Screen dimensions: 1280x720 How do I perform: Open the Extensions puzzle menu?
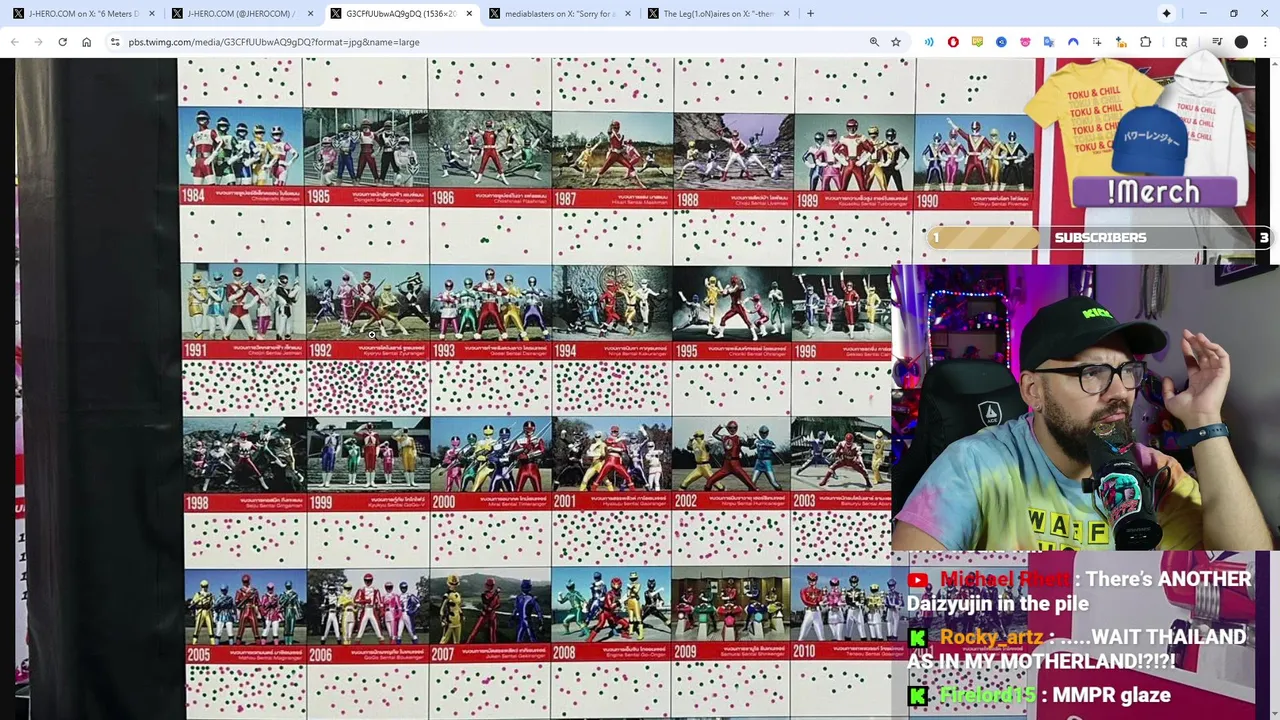1145,42
